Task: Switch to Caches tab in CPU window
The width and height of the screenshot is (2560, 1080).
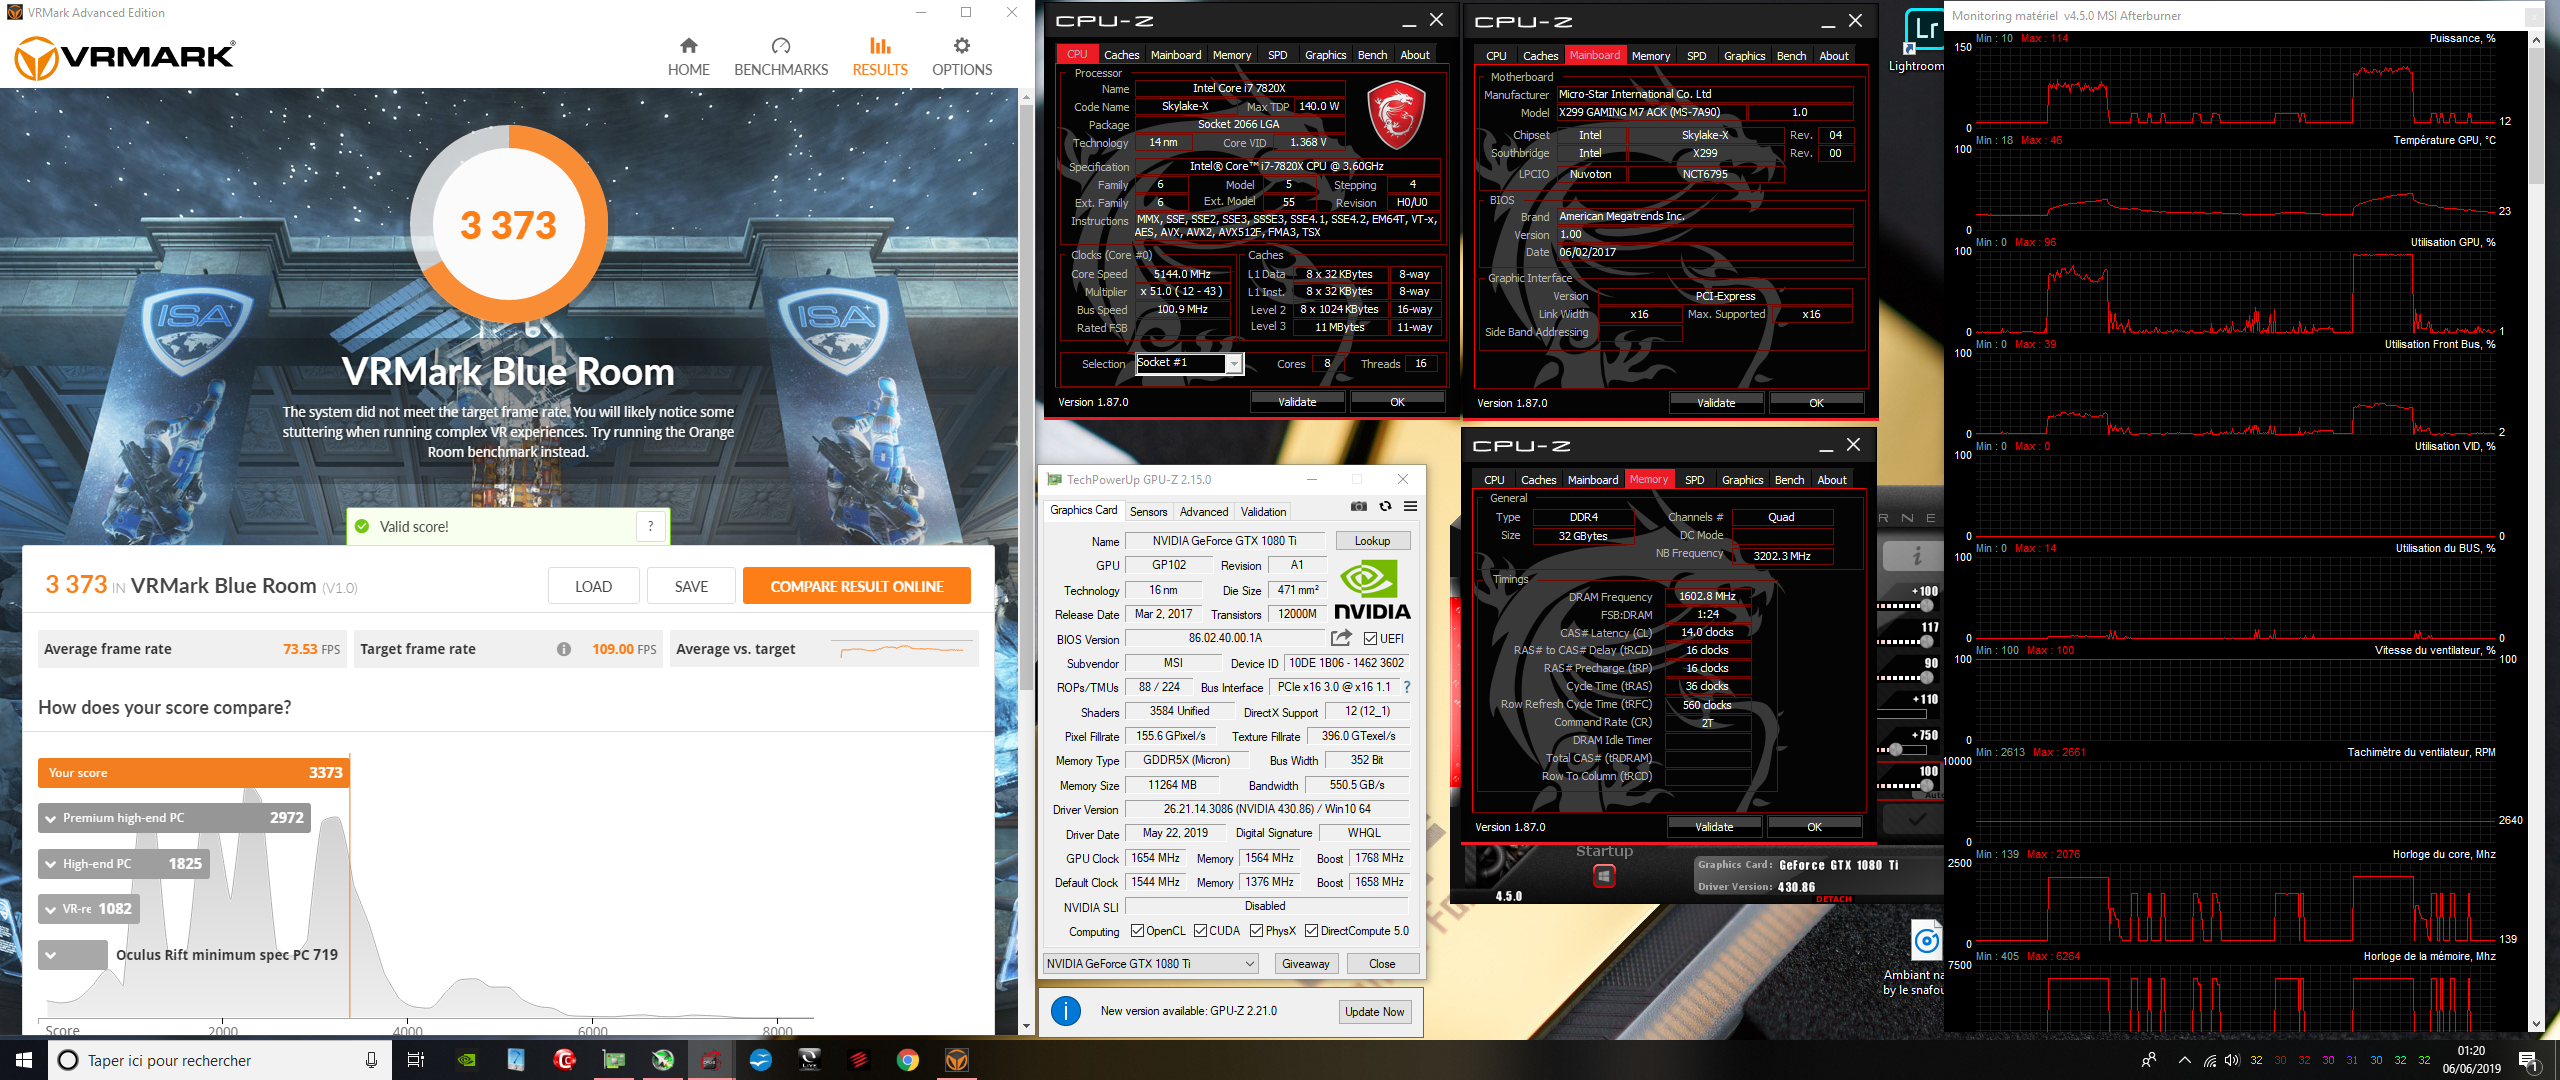Action: [x=1121, y=55]
